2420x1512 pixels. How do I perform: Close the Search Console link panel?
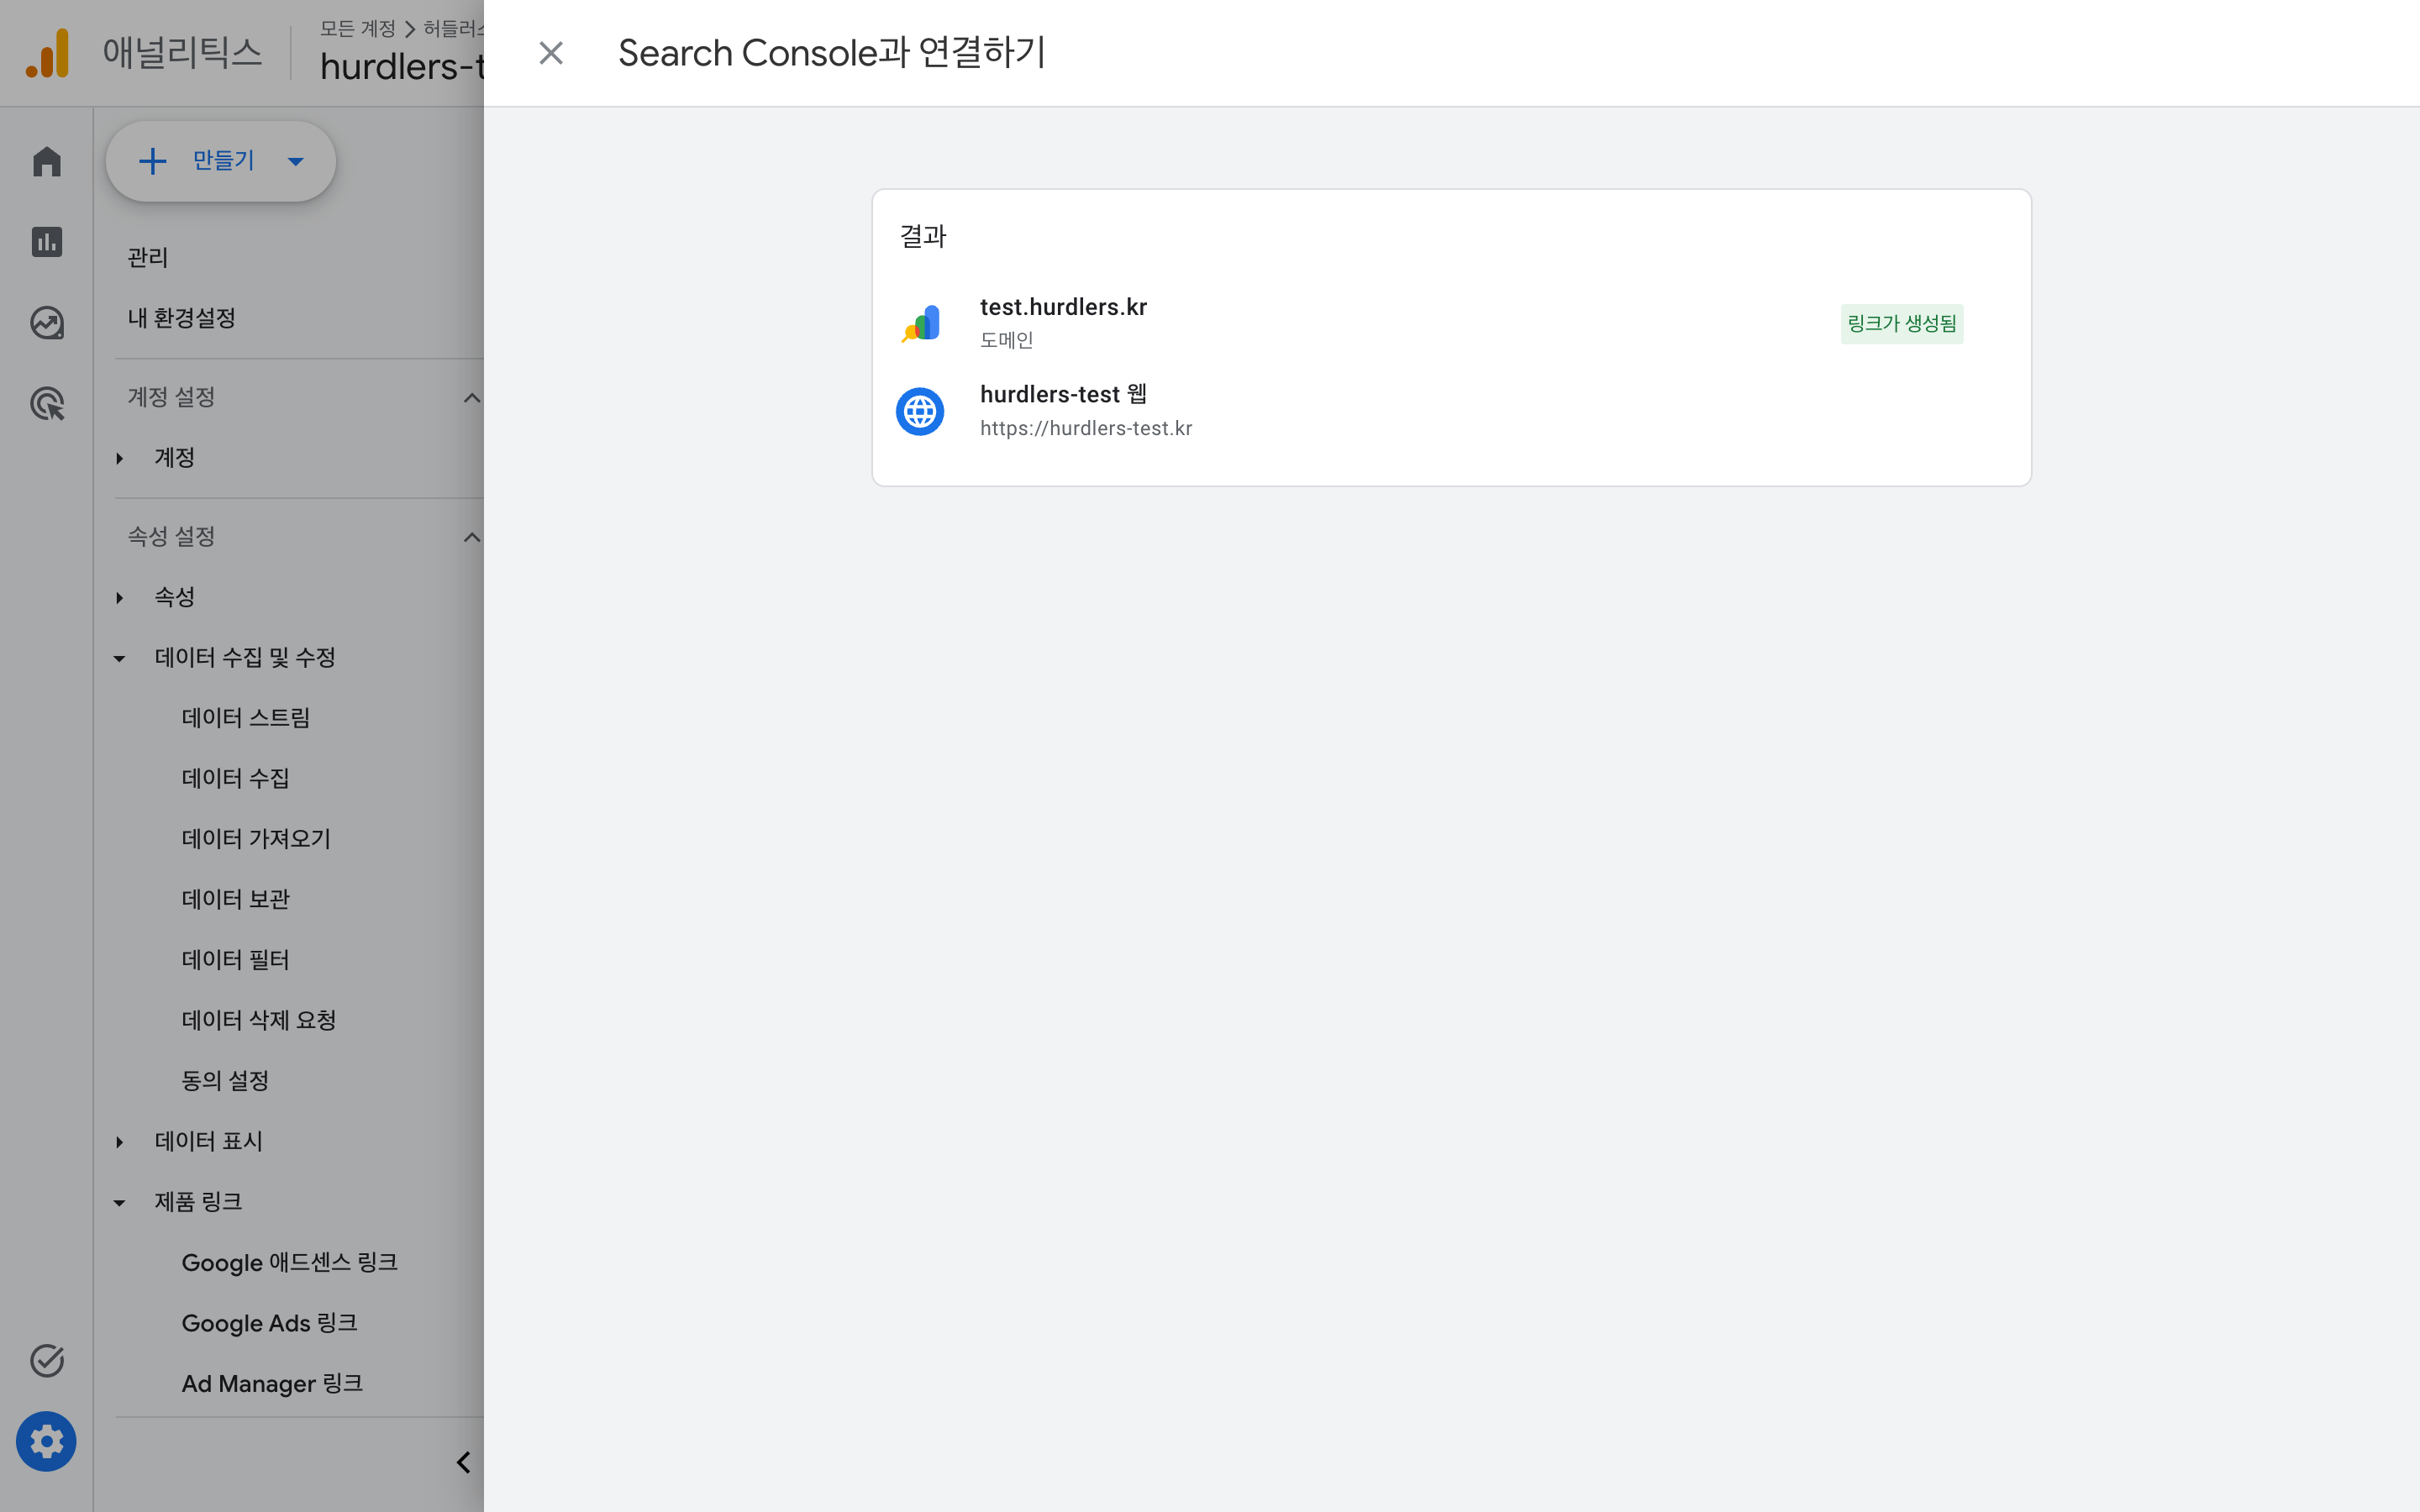pos(551,53)
